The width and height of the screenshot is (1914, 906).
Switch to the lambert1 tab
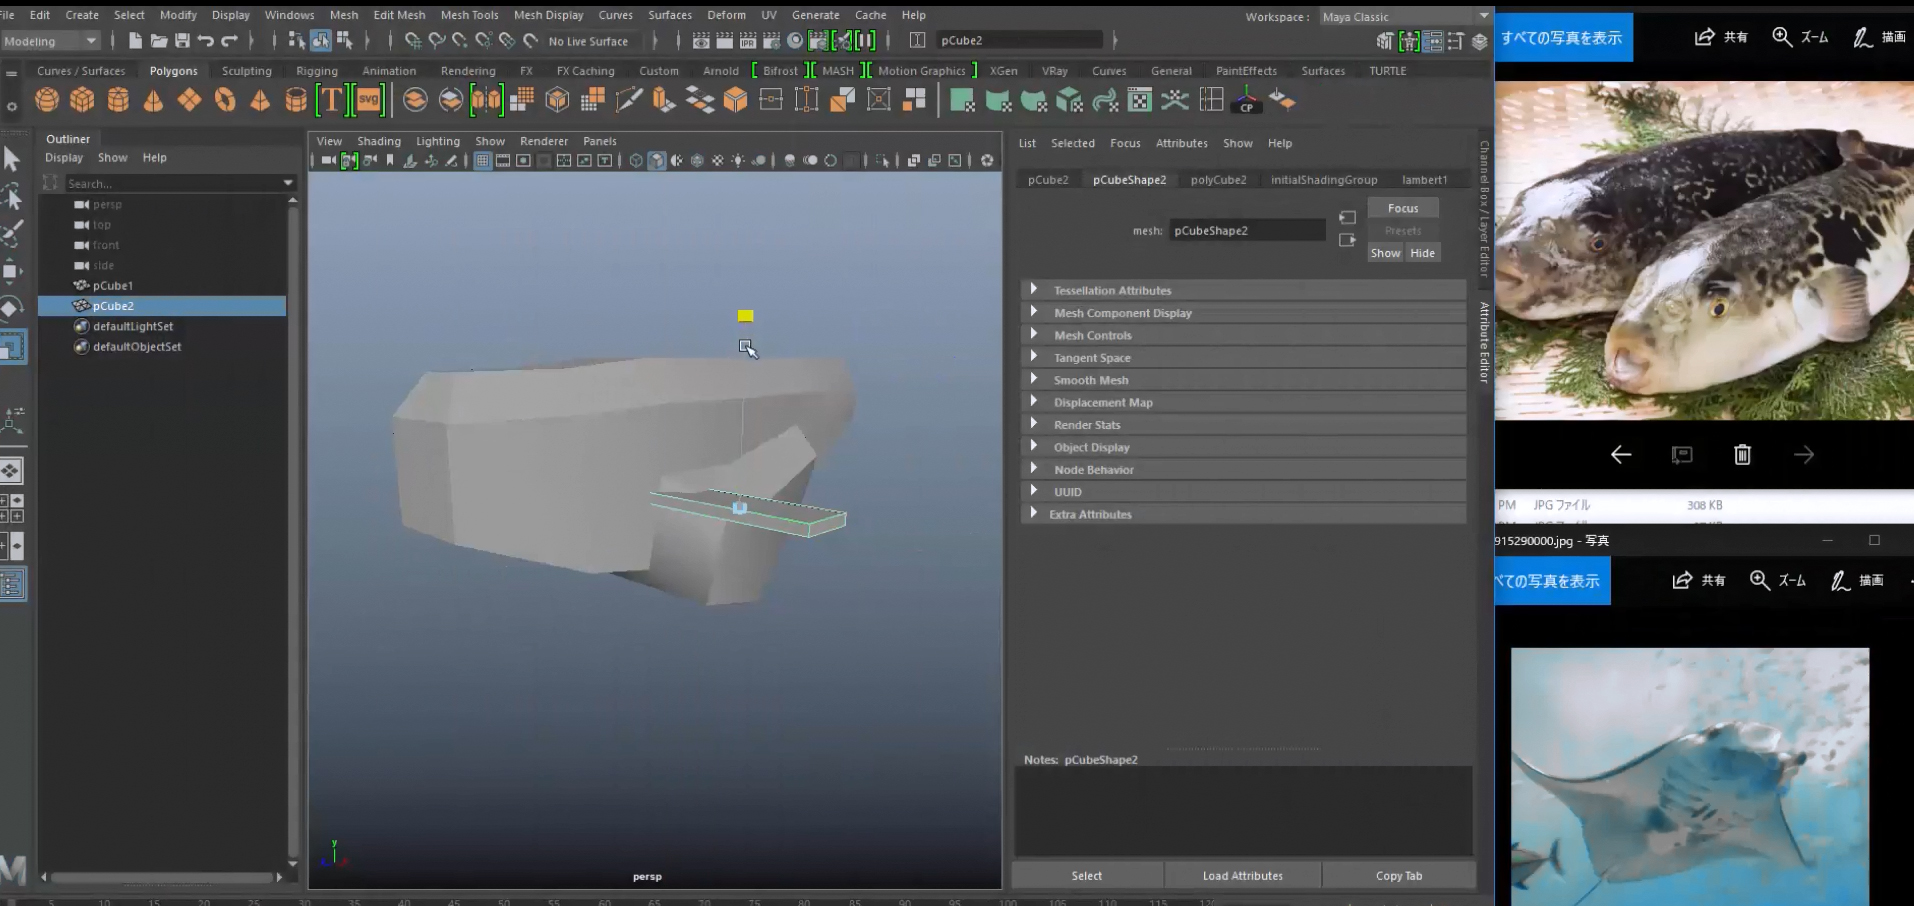tap(1424, 180)
